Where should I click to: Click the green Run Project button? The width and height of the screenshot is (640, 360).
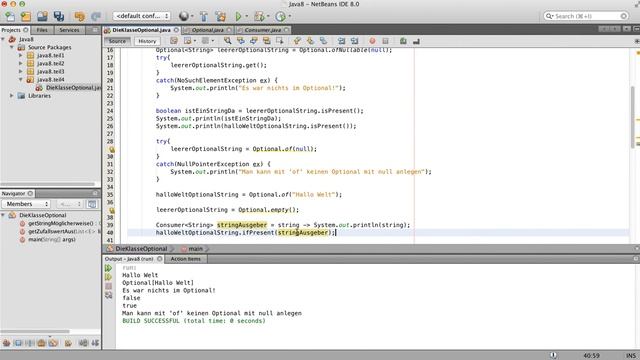click(238, 16)
